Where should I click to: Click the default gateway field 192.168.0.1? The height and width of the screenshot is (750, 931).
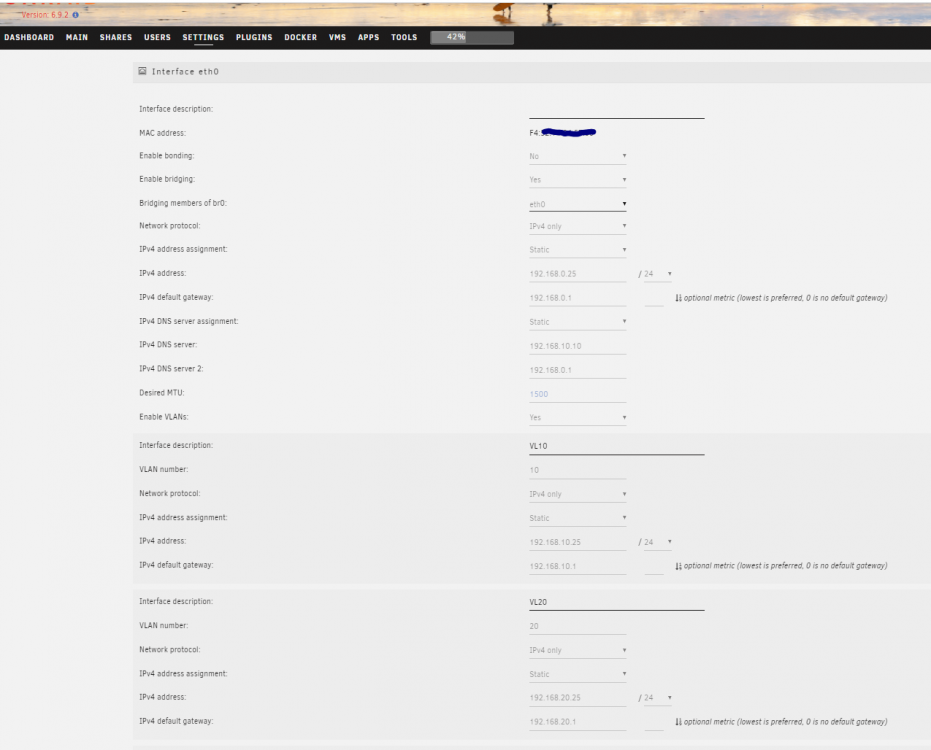click(578, 298)
